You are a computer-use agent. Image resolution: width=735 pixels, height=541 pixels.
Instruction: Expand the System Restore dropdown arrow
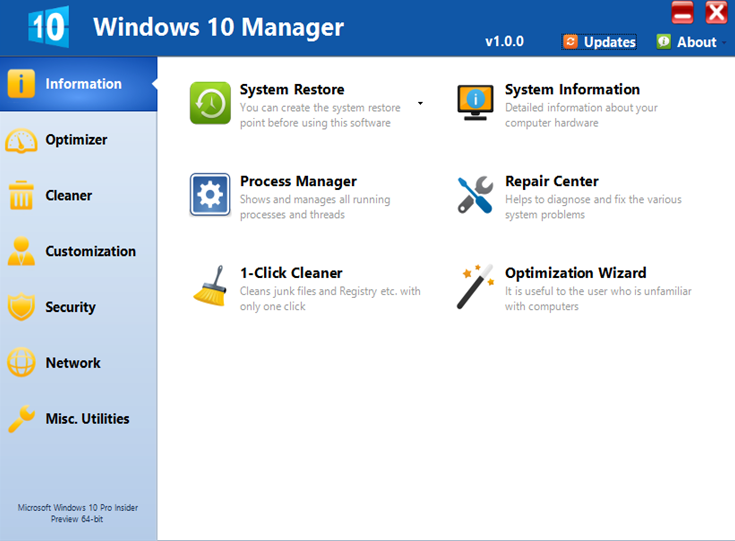click(420, 103)
